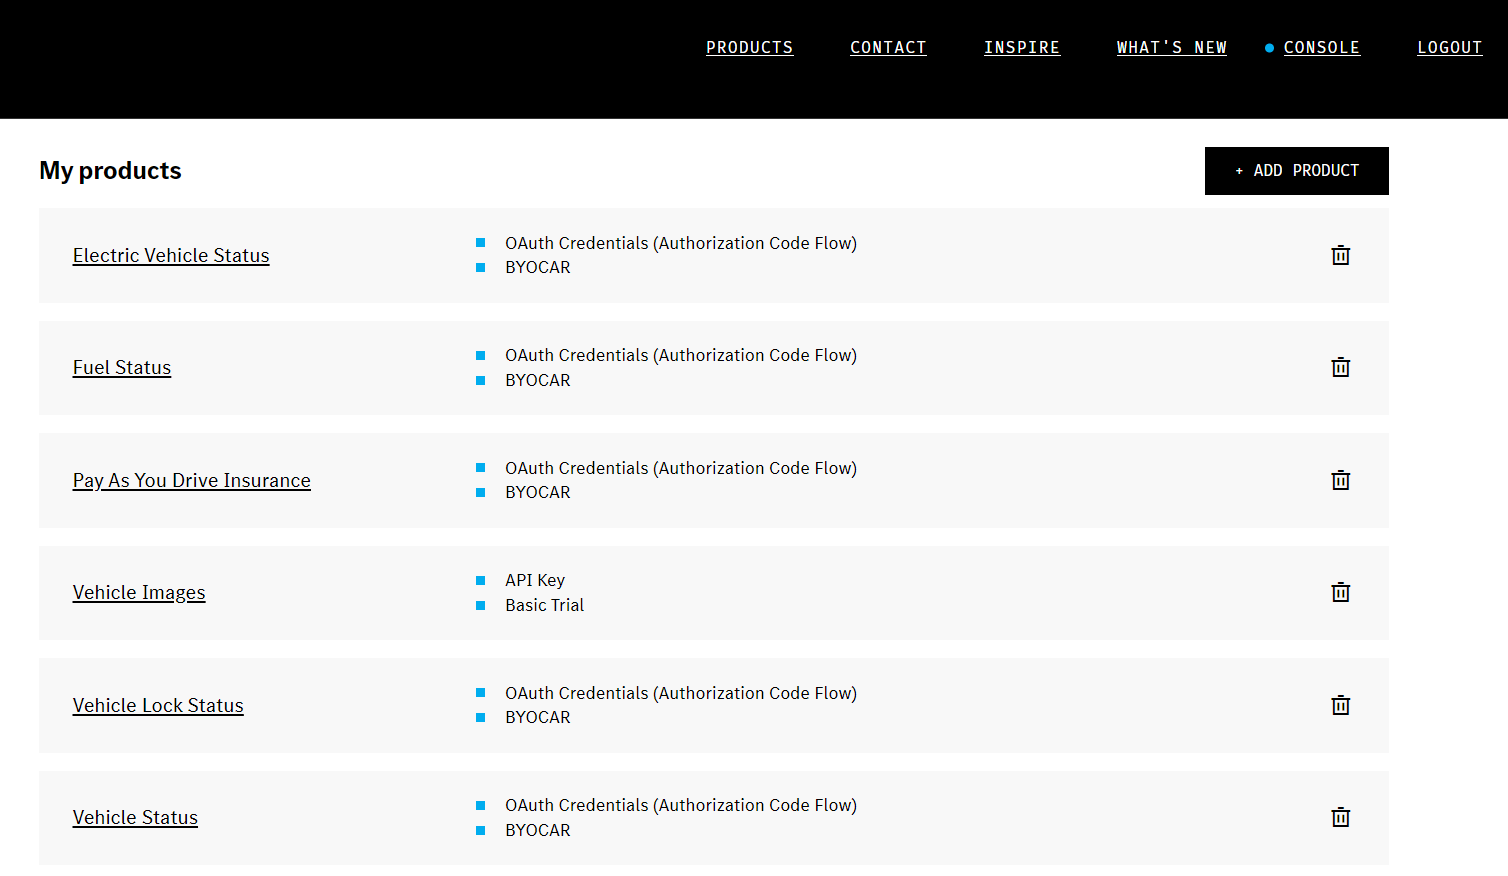Open Electric Vehicle Status product link

171,255
